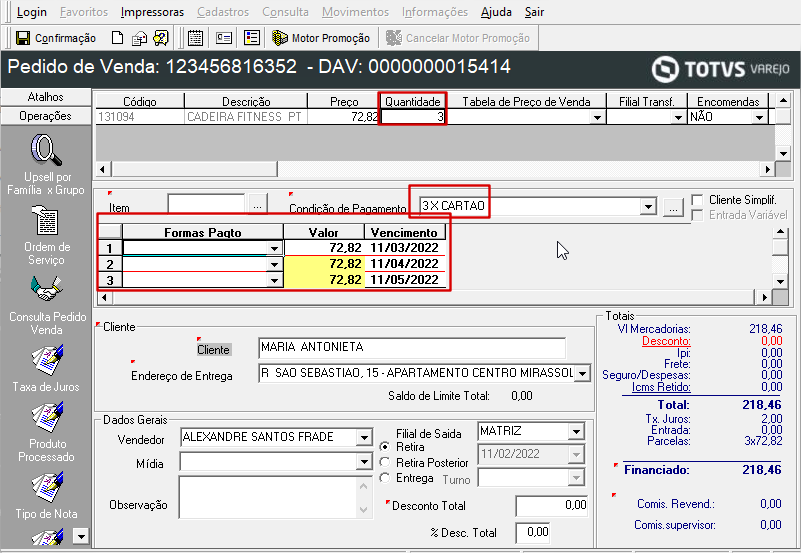This screenshot has height=553, width=801.
Task: Click the Quantidade cell with value 3
Action: 413,117
